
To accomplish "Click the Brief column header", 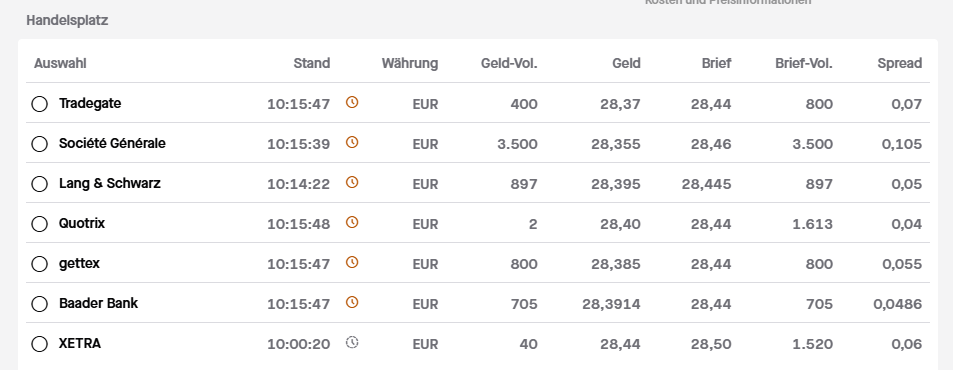I will [x=717, y=63].
